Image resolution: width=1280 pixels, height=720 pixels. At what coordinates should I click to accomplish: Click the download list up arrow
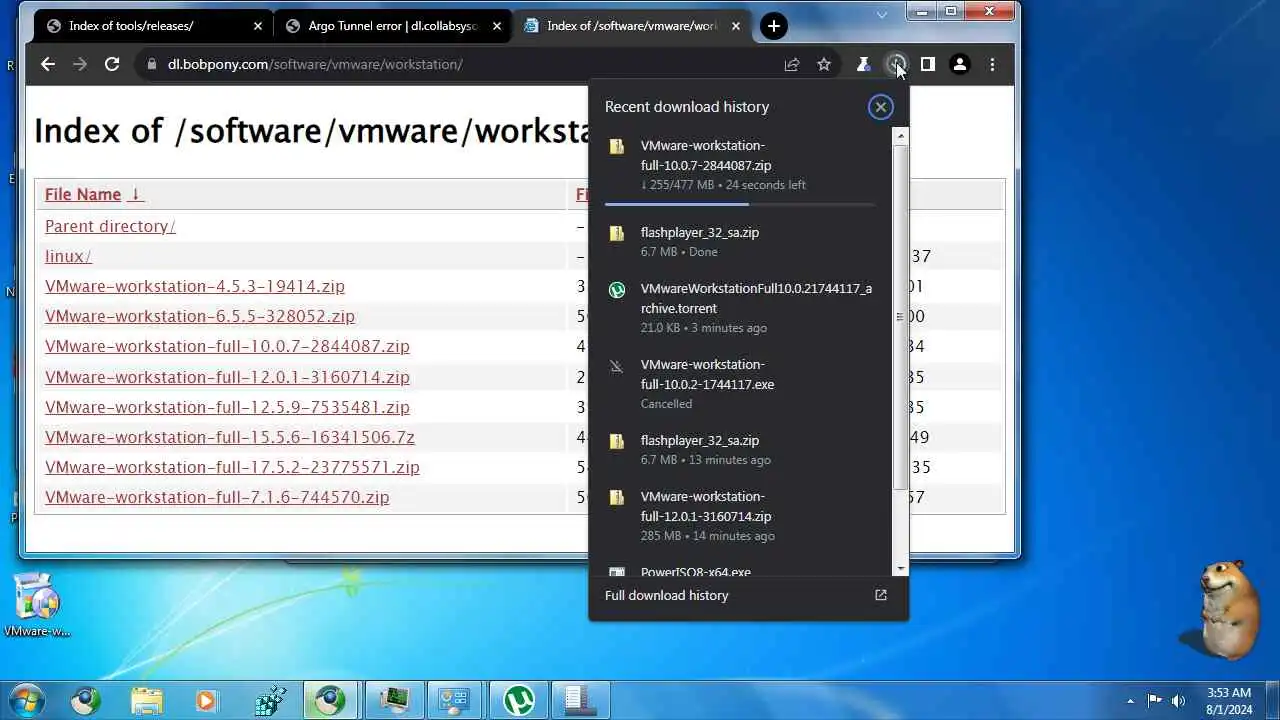900,135
